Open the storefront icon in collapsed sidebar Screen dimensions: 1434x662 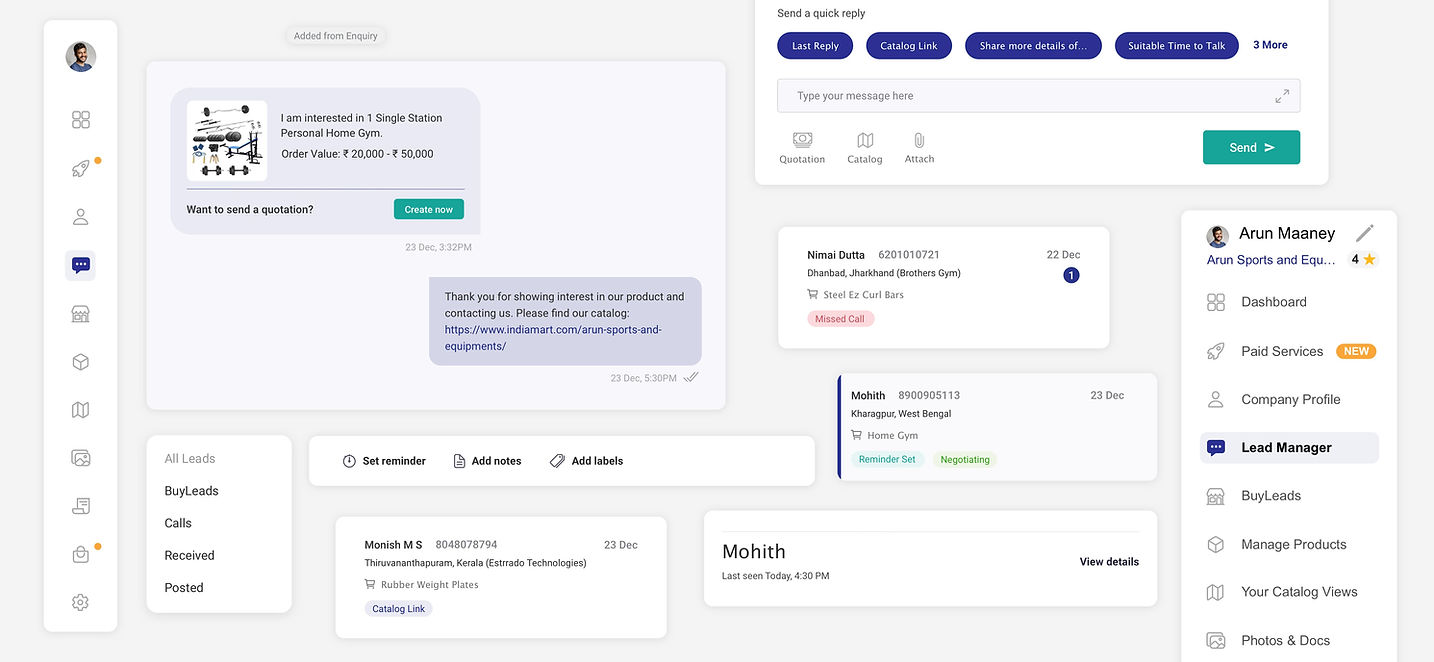click(x=81, y=314)
